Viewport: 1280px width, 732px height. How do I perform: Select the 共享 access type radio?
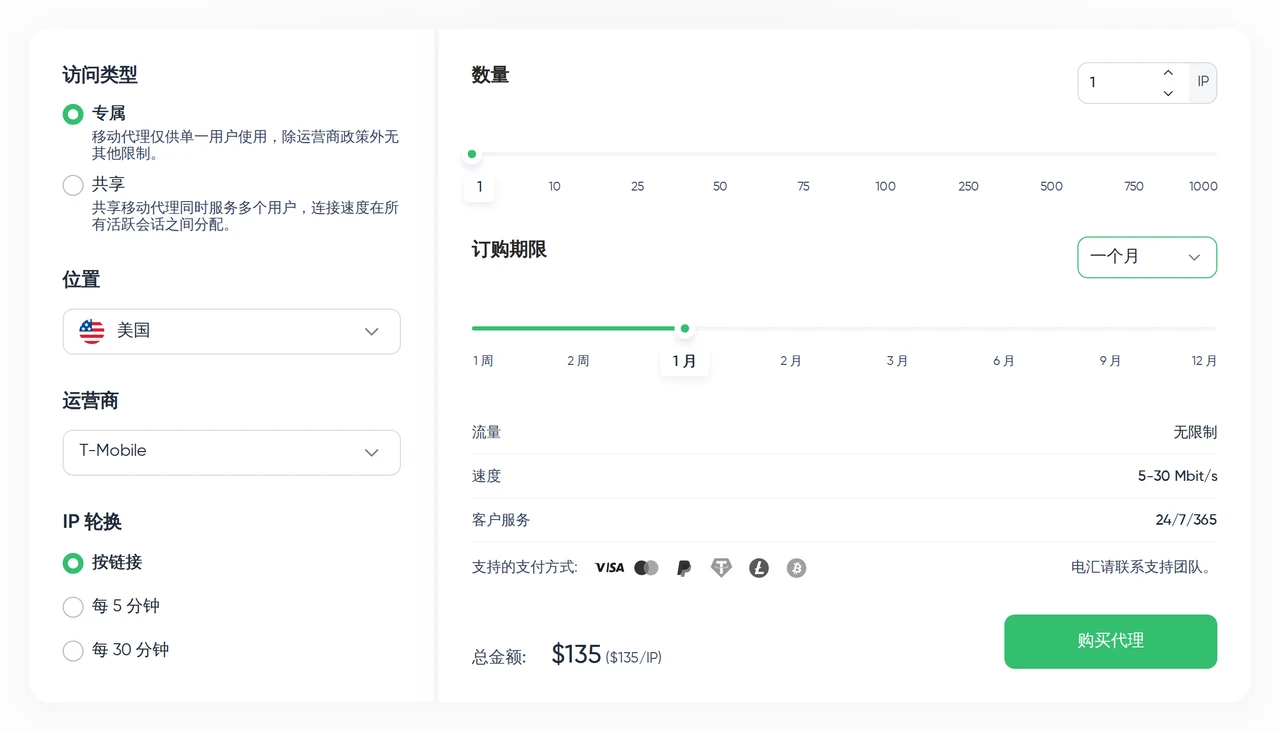coord(73,185)
